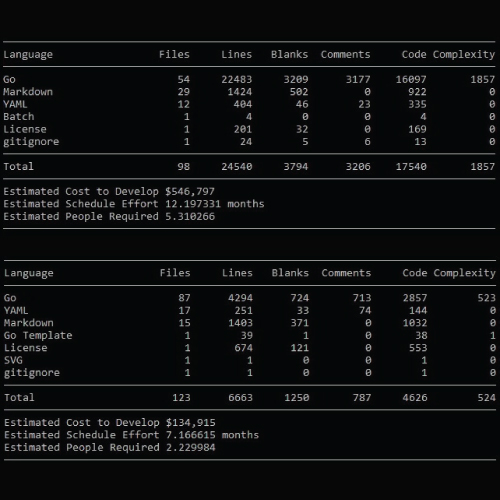
Task: Click the cost estimate $134,915
Action: [x=191, y=422]
